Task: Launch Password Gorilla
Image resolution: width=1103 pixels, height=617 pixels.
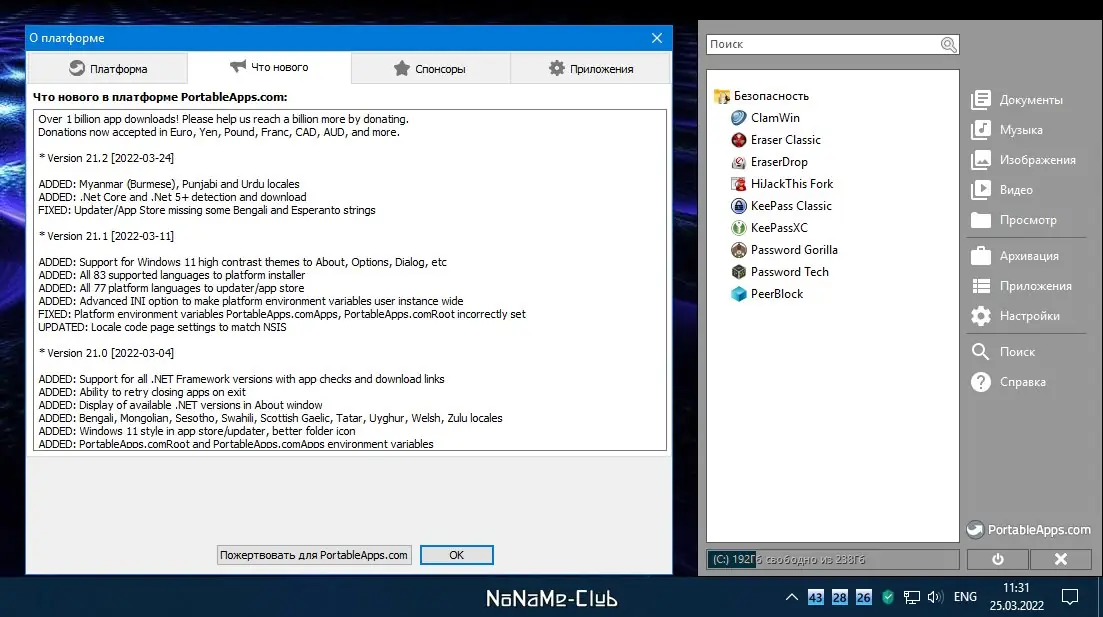Action: 784,250
